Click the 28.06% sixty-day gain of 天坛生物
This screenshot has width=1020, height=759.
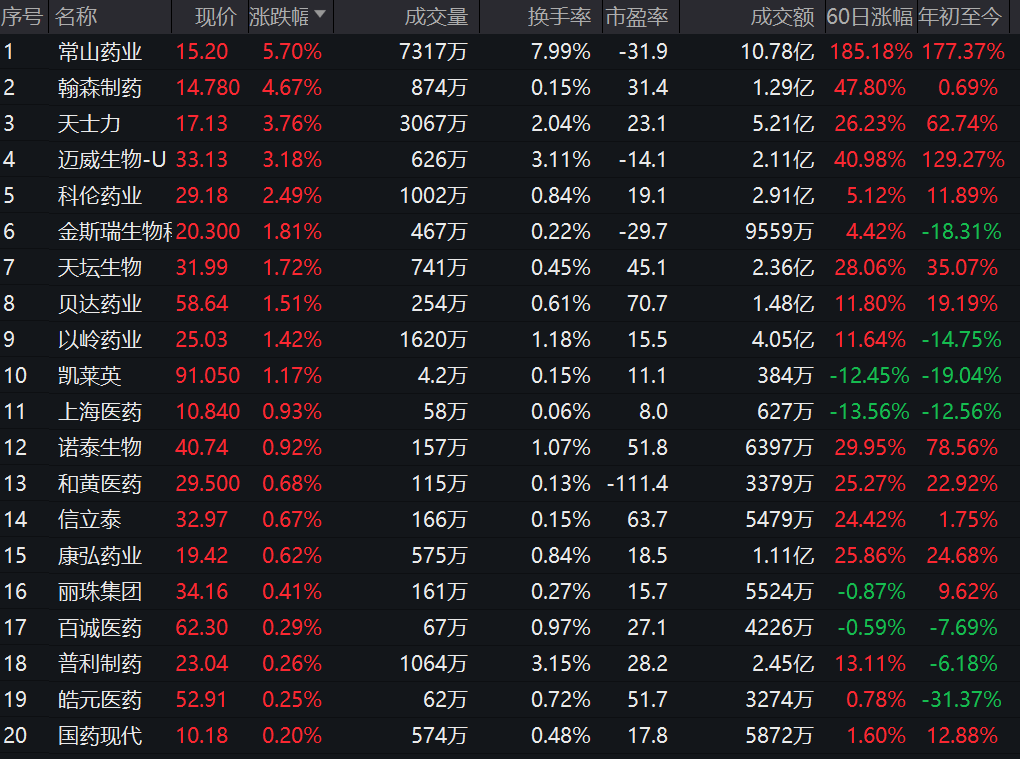870,267
